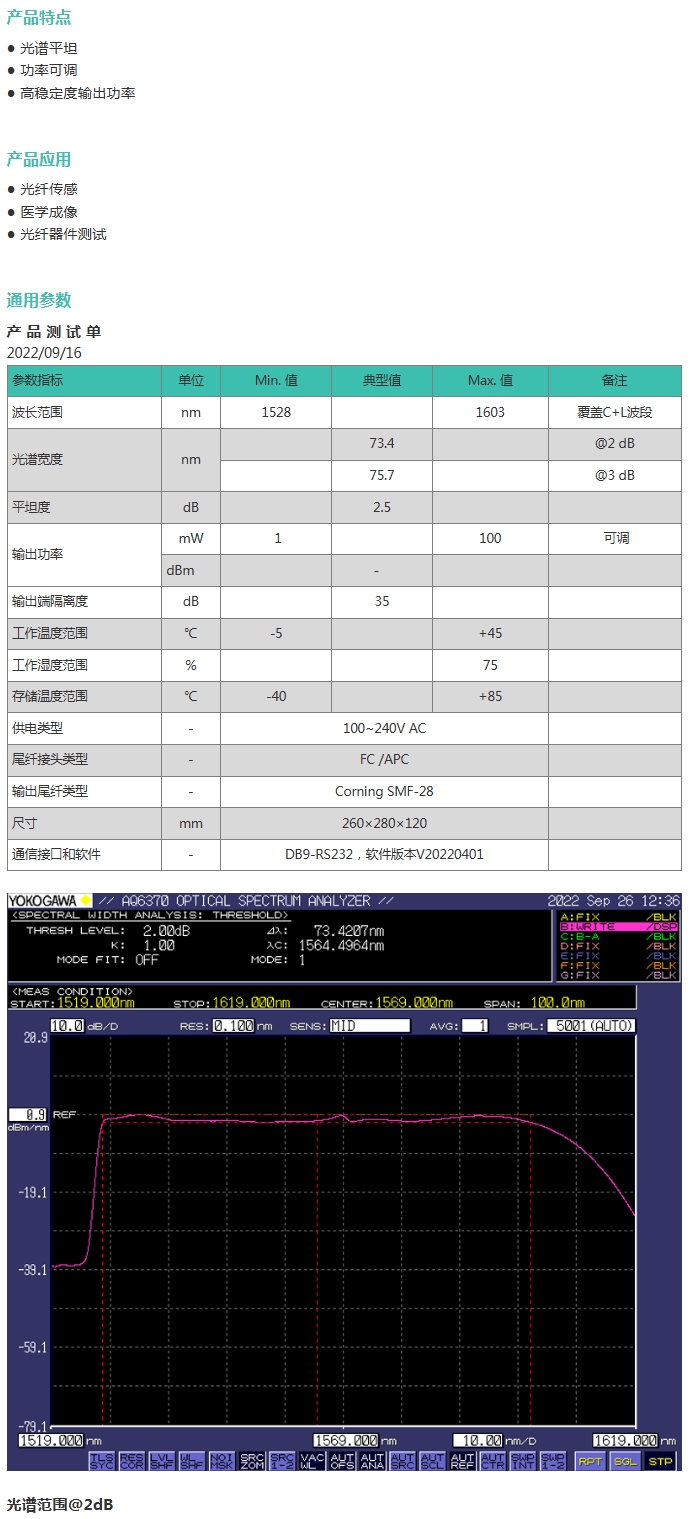Click the Corning SMF-28 cell
Viewport: 690px width, 1519px height.
point(384,791)
